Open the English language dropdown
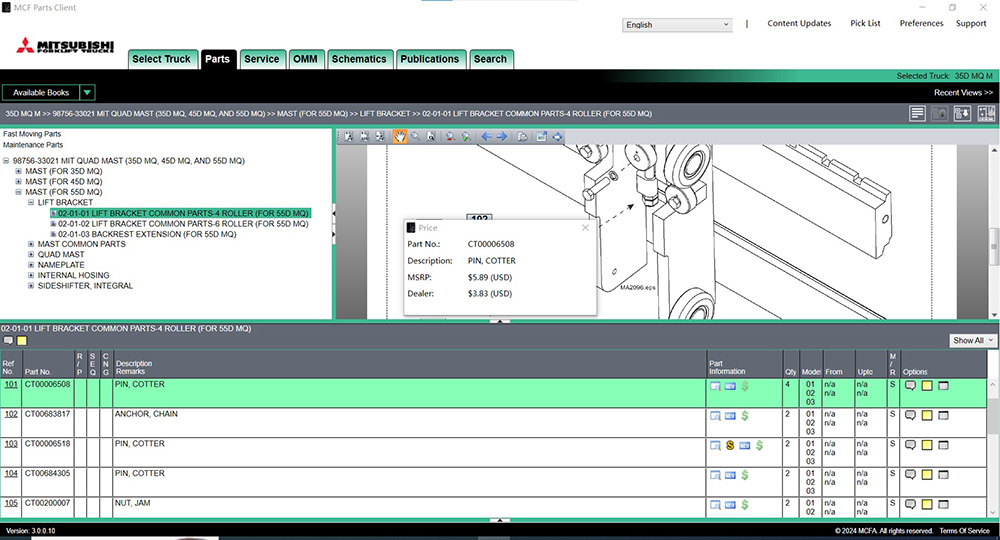The image size is (1000, 540). [x=677, y=25]
